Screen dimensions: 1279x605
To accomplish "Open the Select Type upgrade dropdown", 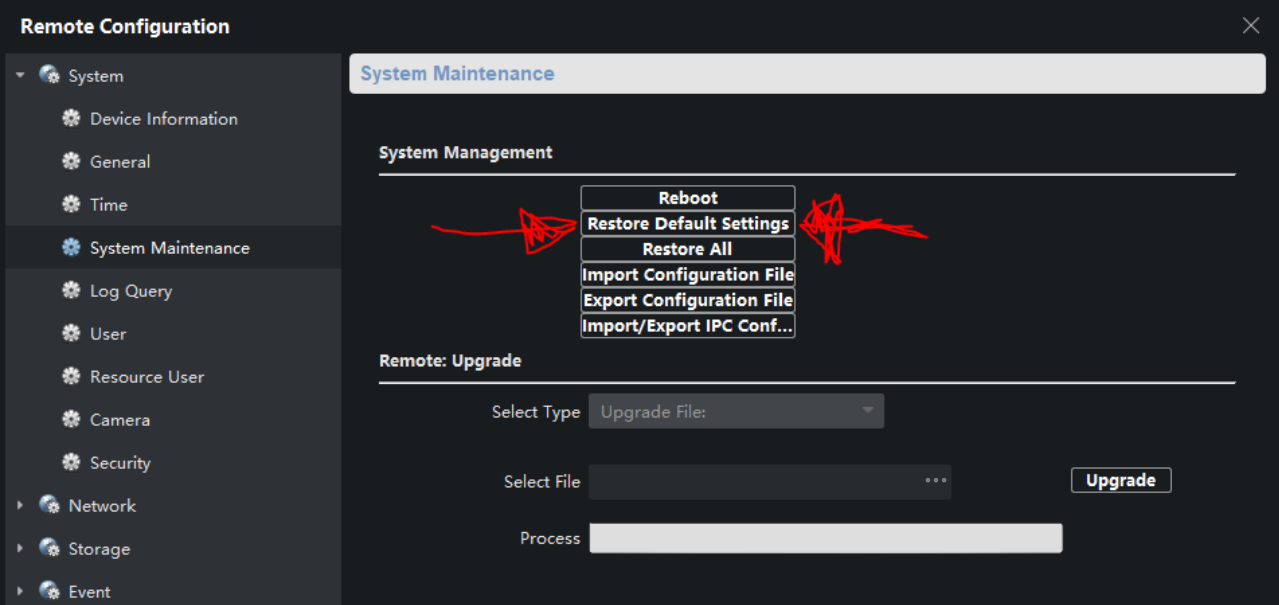I will coord(736,412).
